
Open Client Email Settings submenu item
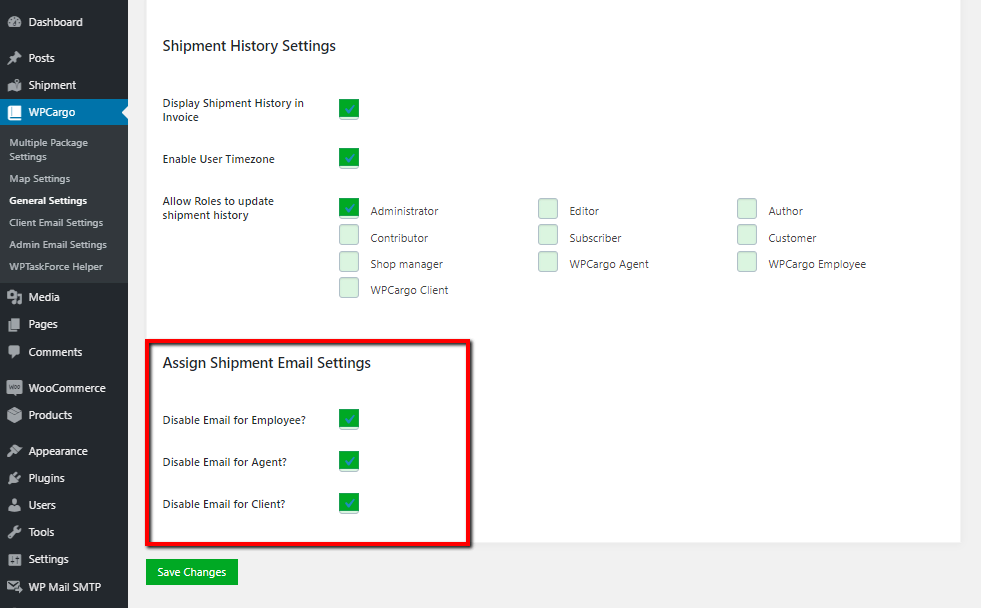(56, 223)
